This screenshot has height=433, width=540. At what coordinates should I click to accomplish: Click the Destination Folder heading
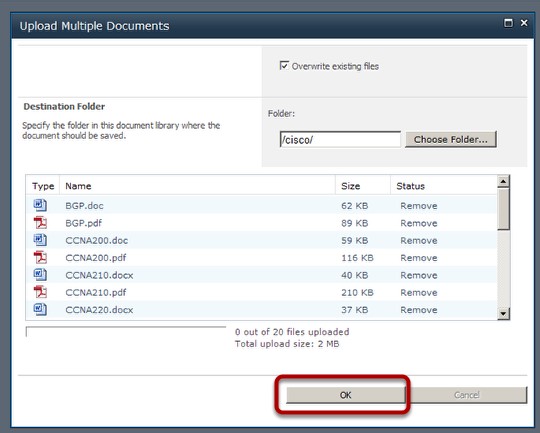click(64, 106)
